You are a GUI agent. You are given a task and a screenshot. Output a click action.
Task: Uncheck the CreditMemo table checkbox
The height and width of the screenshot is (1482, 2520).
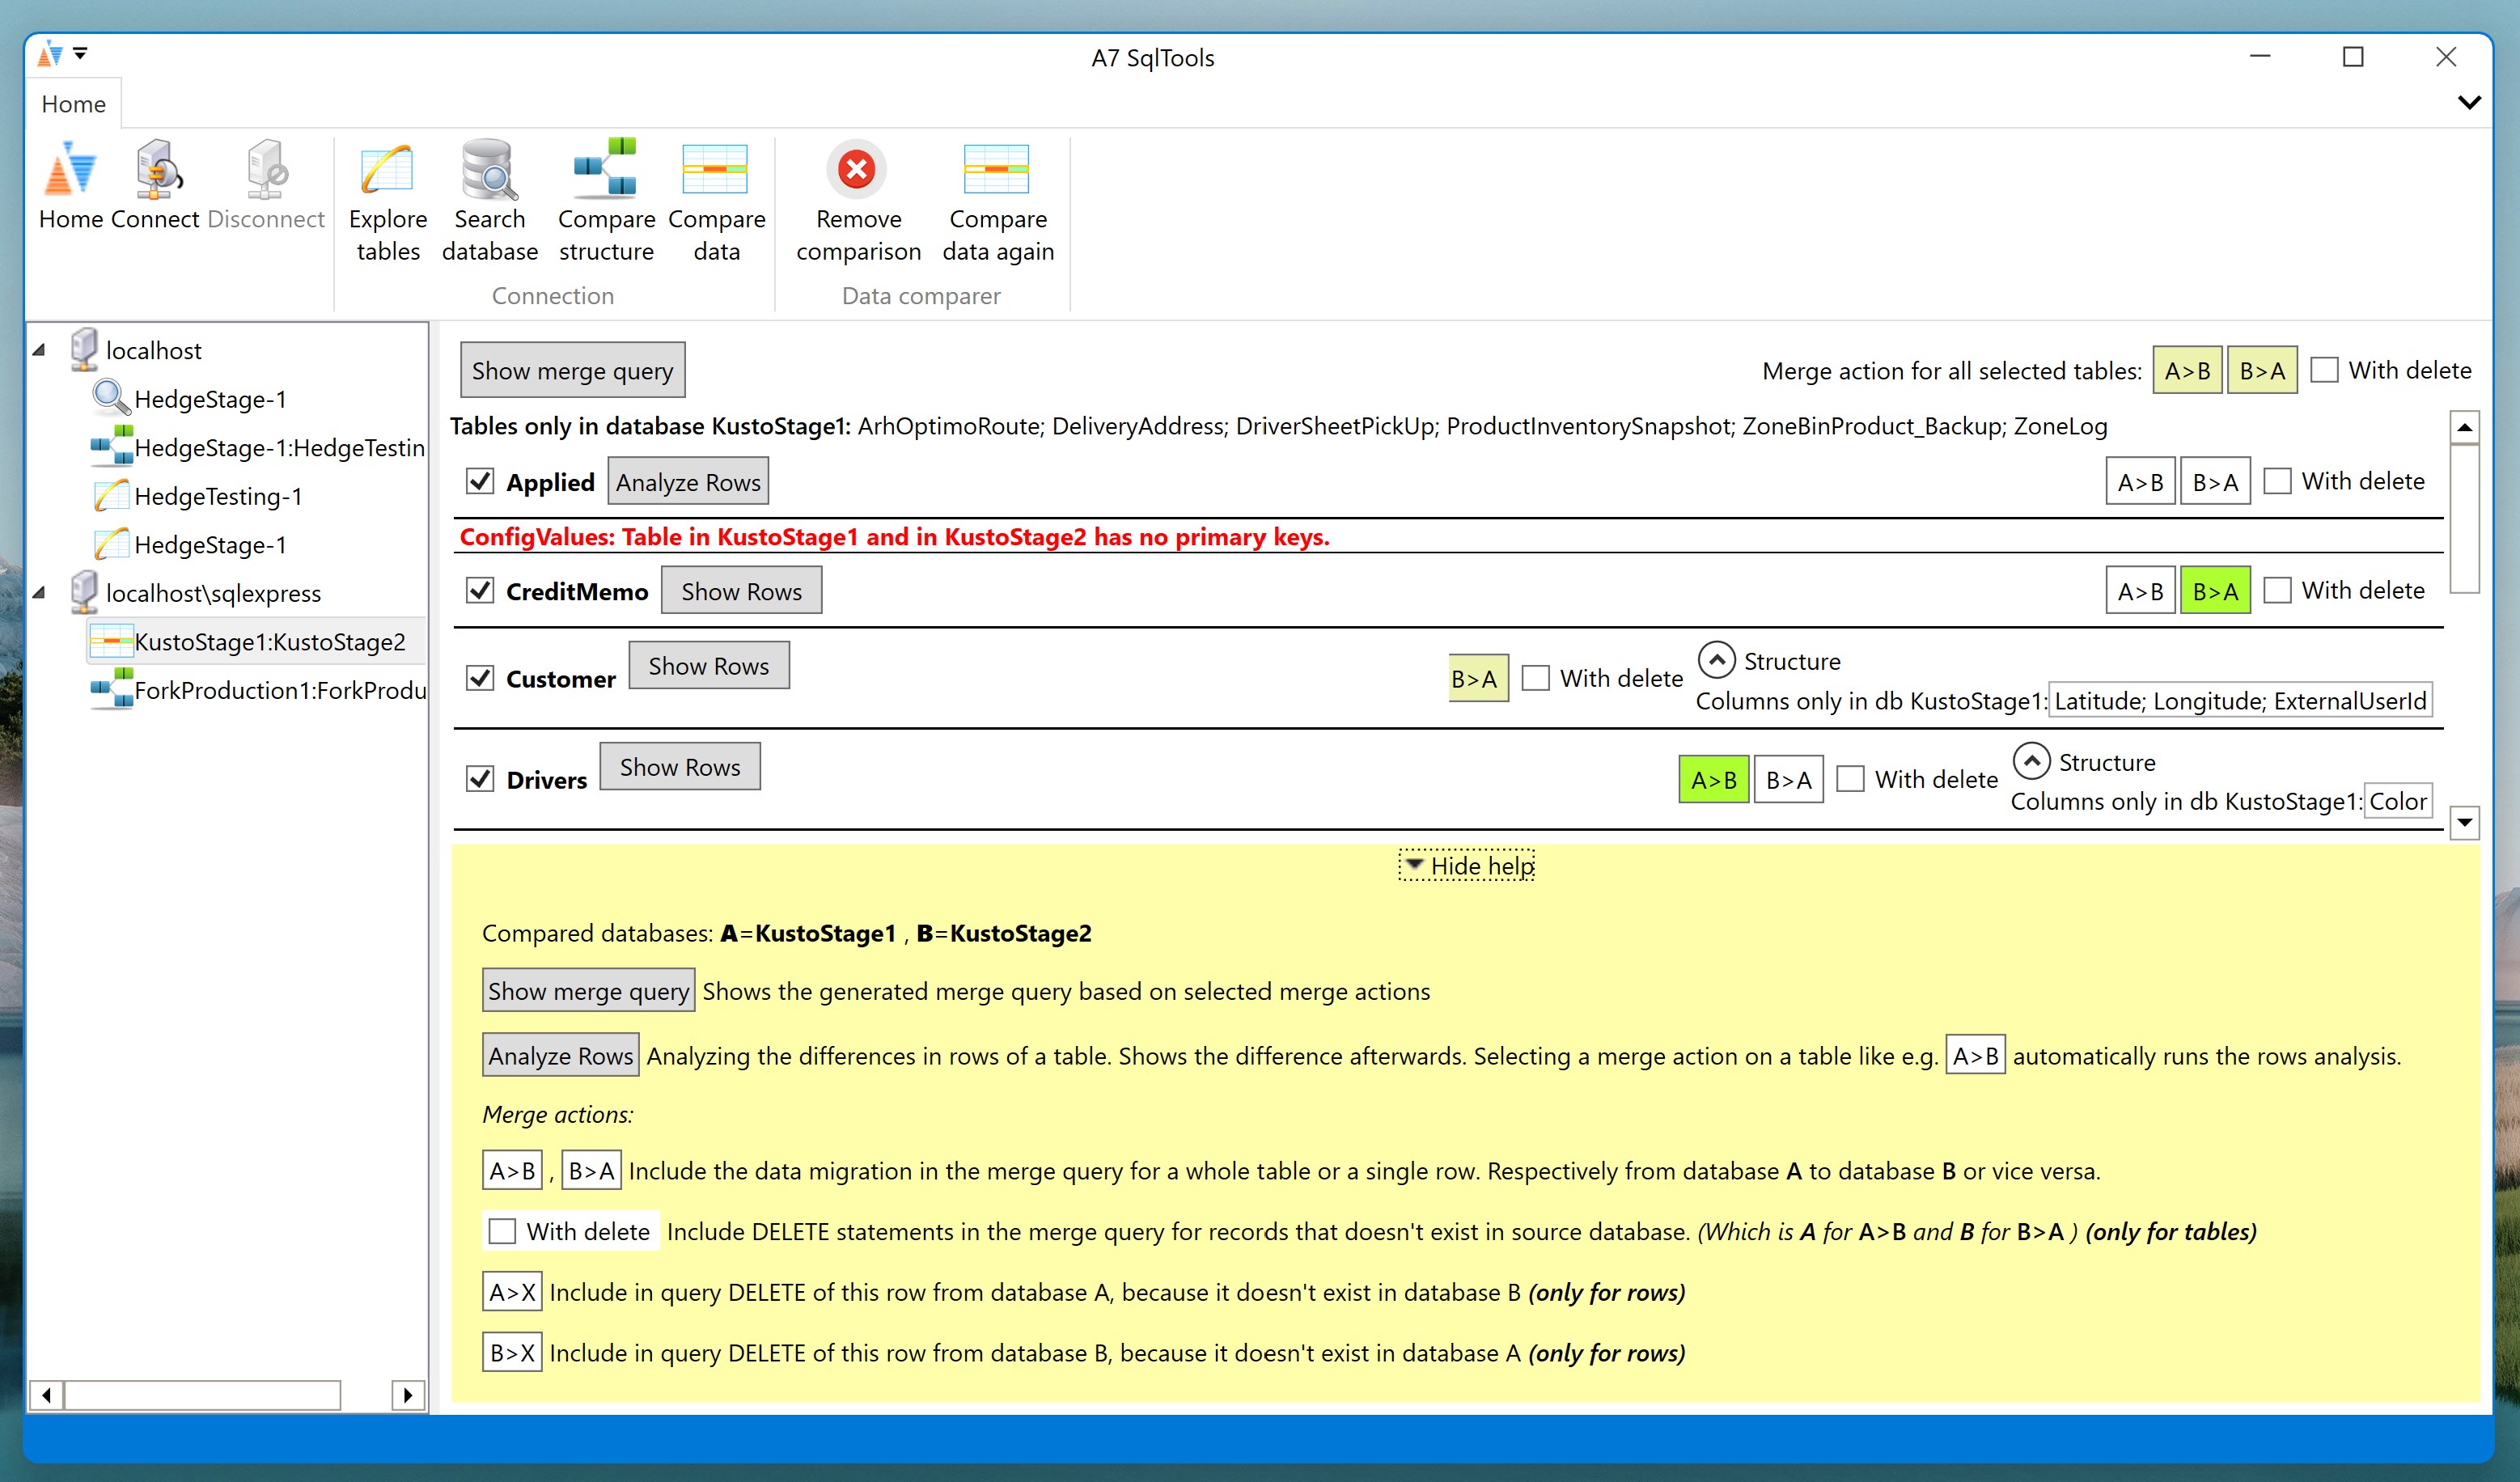click(480, 590)
